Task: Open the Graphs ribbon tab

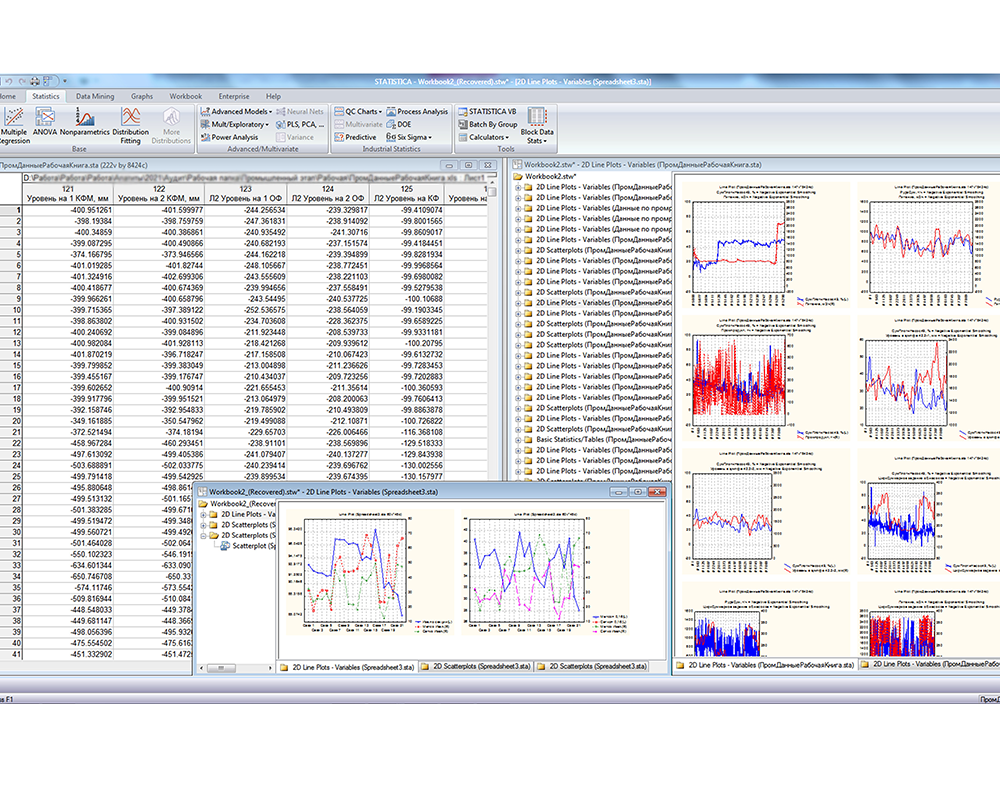Action: (x=142, y=96)
